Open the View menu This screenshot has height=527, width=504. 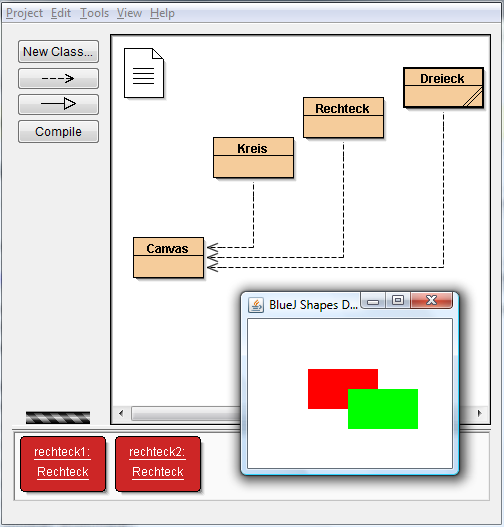tap(129, 13)
